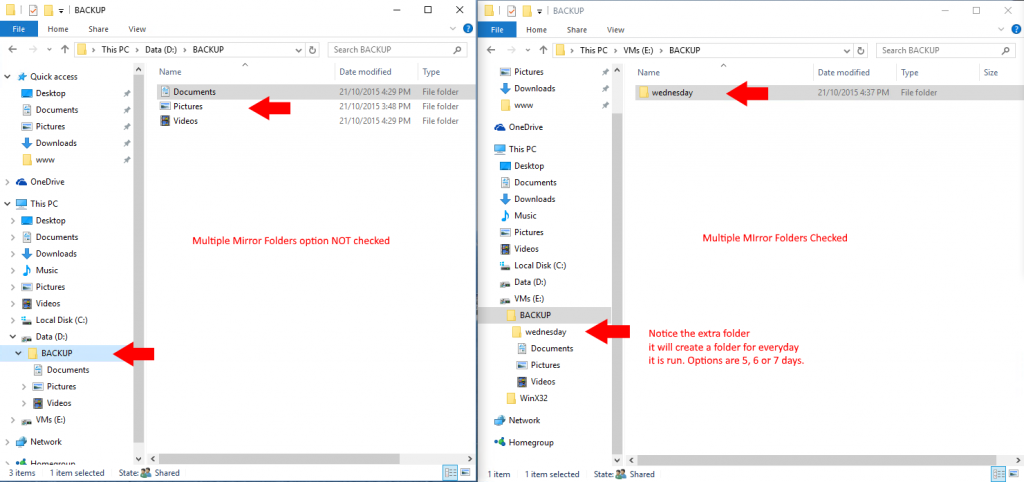Viewport: 1024px width, 482px height.
Task: Open File tab in left BACKUP window
Action: (x=19, y=29)
